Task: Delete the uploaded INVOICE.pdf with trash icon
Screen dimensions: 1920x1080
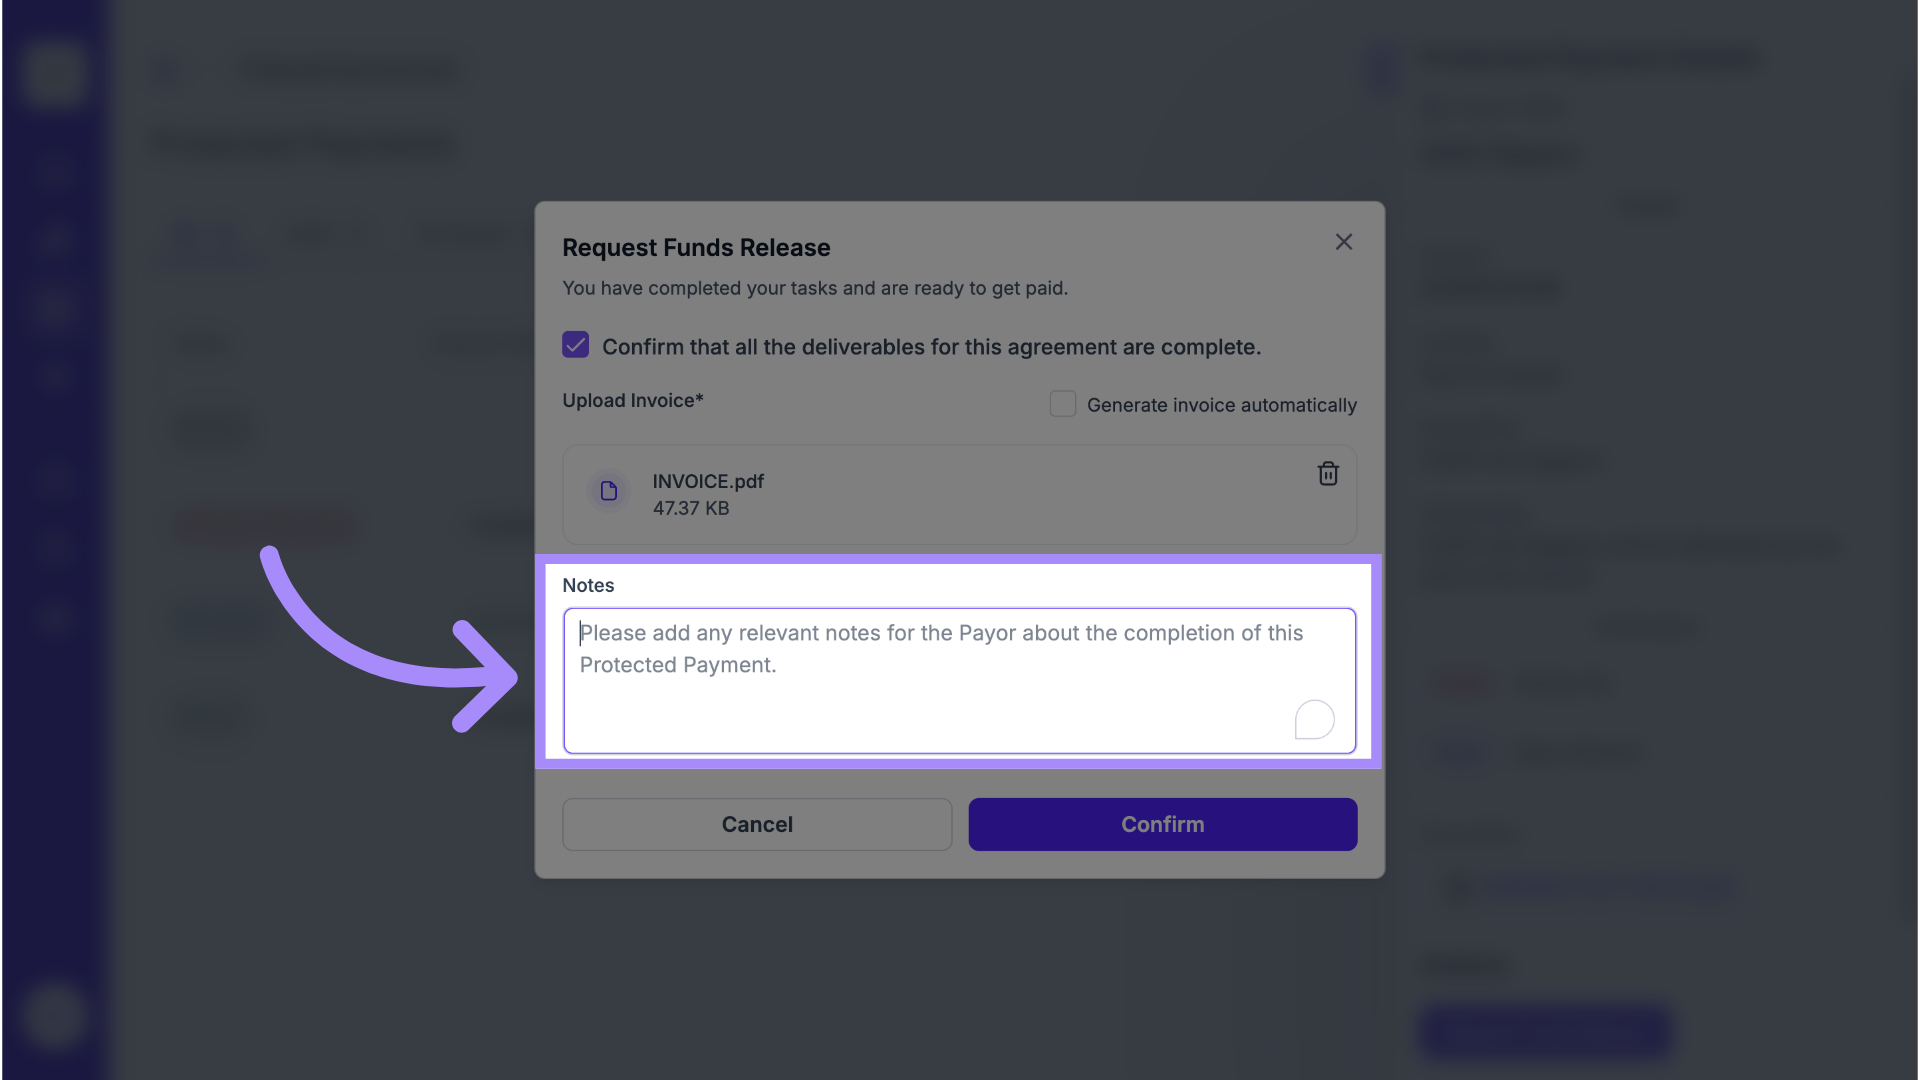Action: coord(1327,474)
